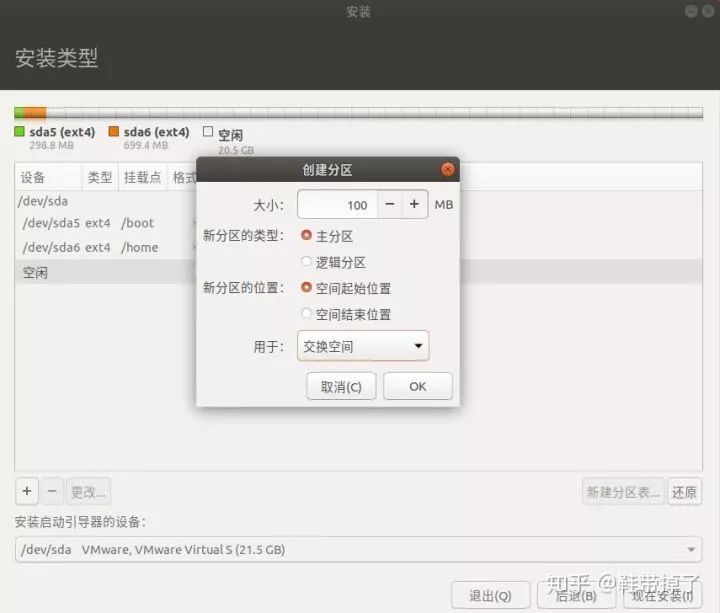The image size is (720, 613).
Task: Add new partition with plus button
Action: [27, 491]
